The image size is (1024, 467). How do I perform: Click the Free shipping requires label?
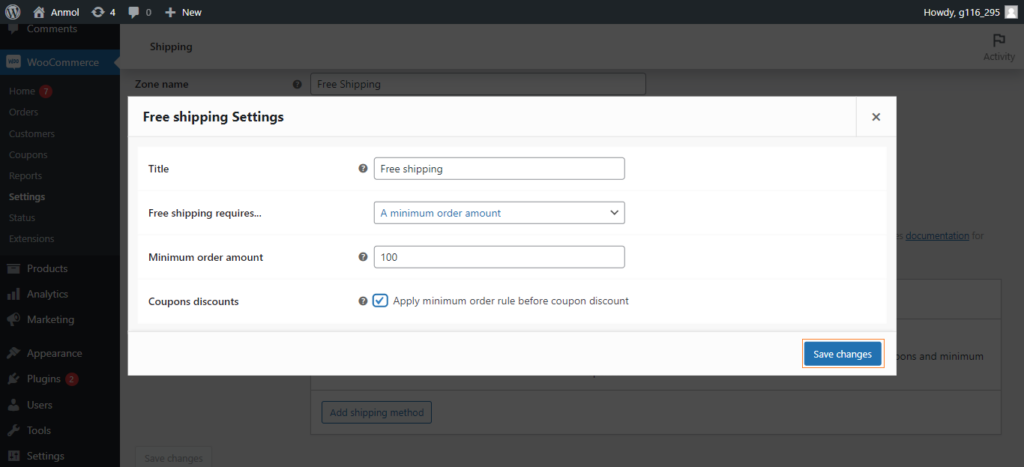point(204,213)
